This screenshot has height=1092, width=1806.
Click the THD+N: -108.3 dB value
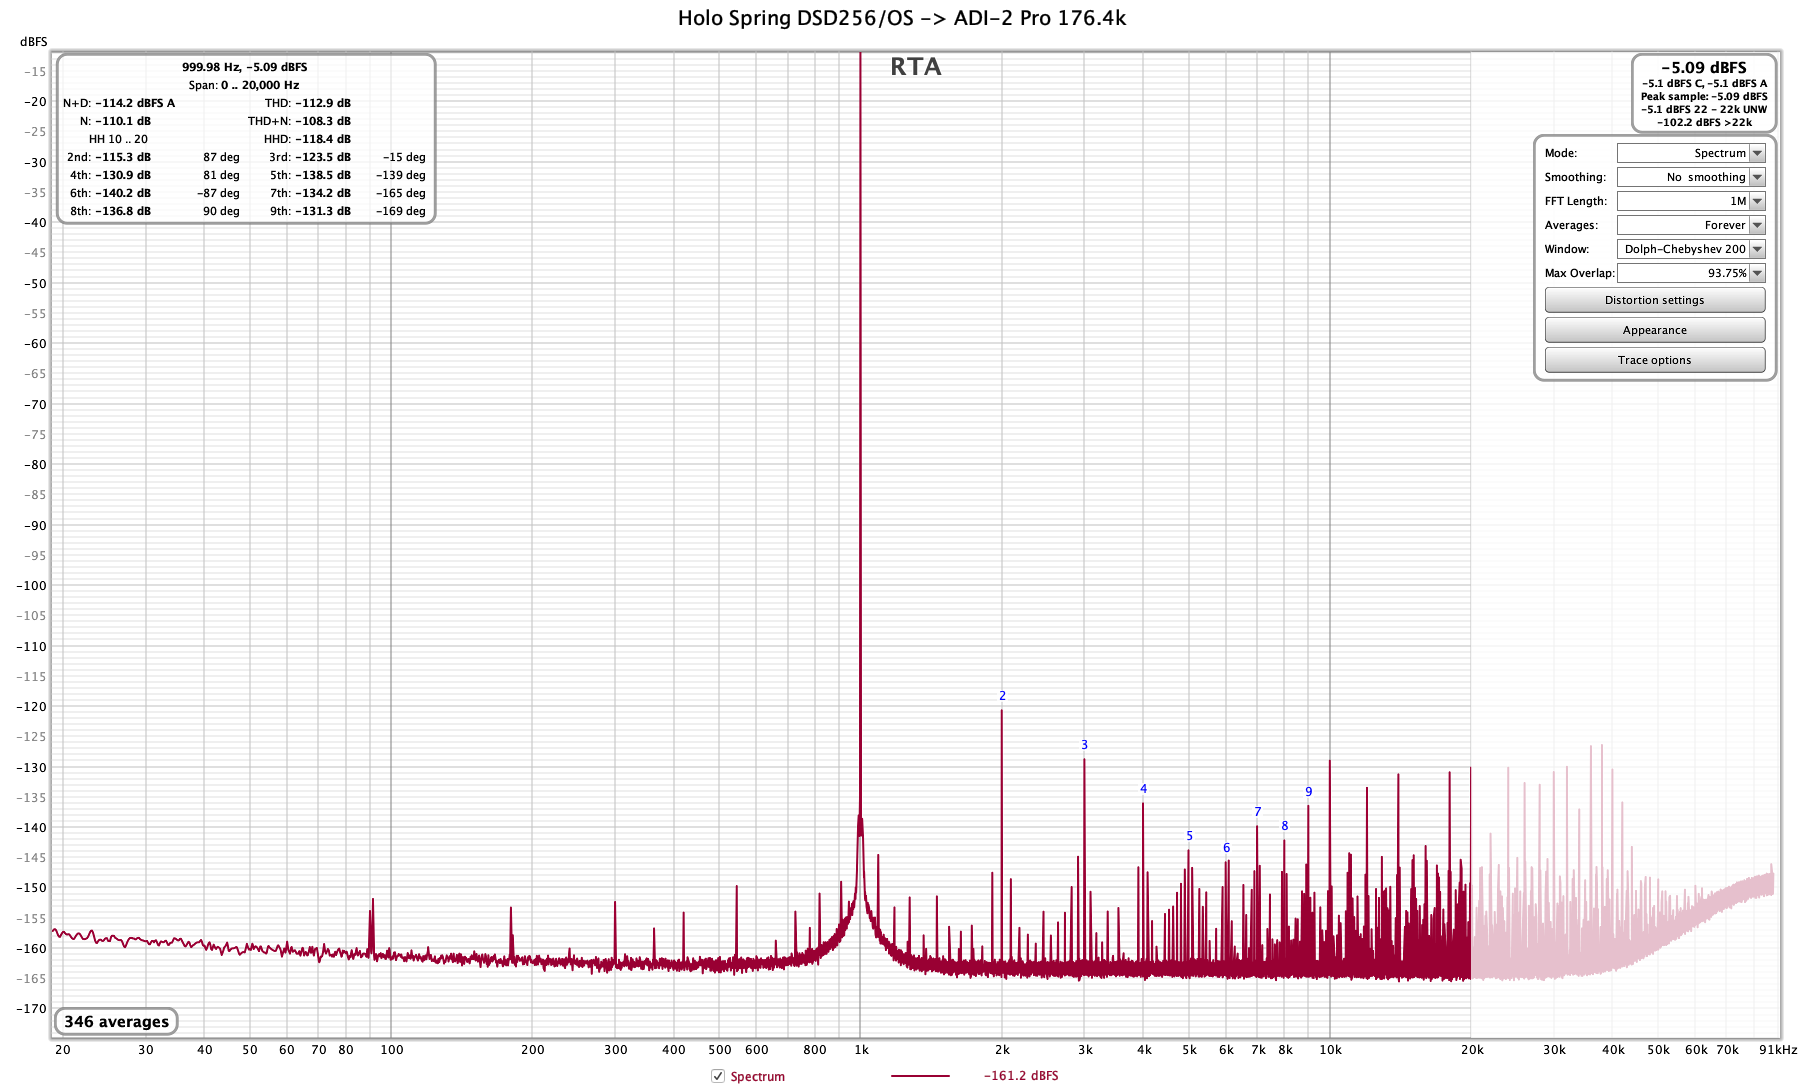(299, 121)
